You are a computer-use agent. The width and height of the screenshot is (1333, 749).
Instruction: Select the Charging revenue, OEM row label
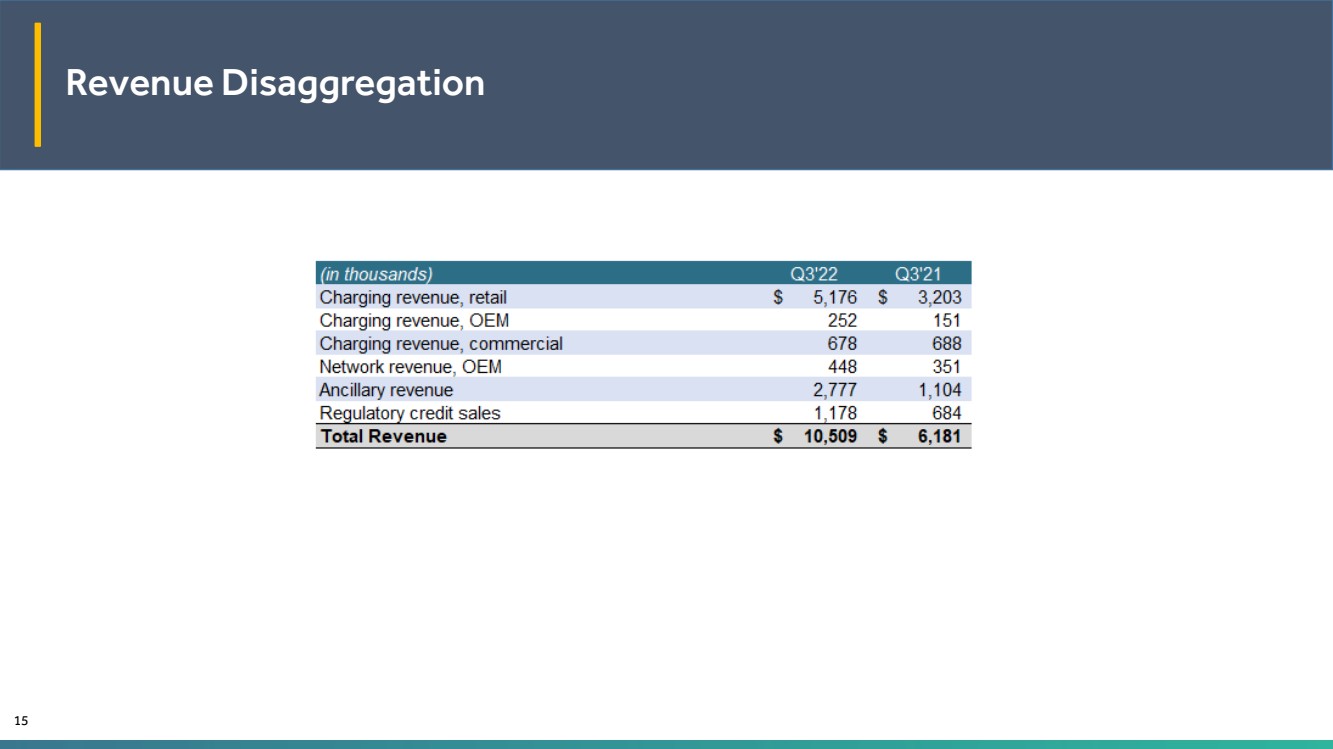tap(414, 320)
